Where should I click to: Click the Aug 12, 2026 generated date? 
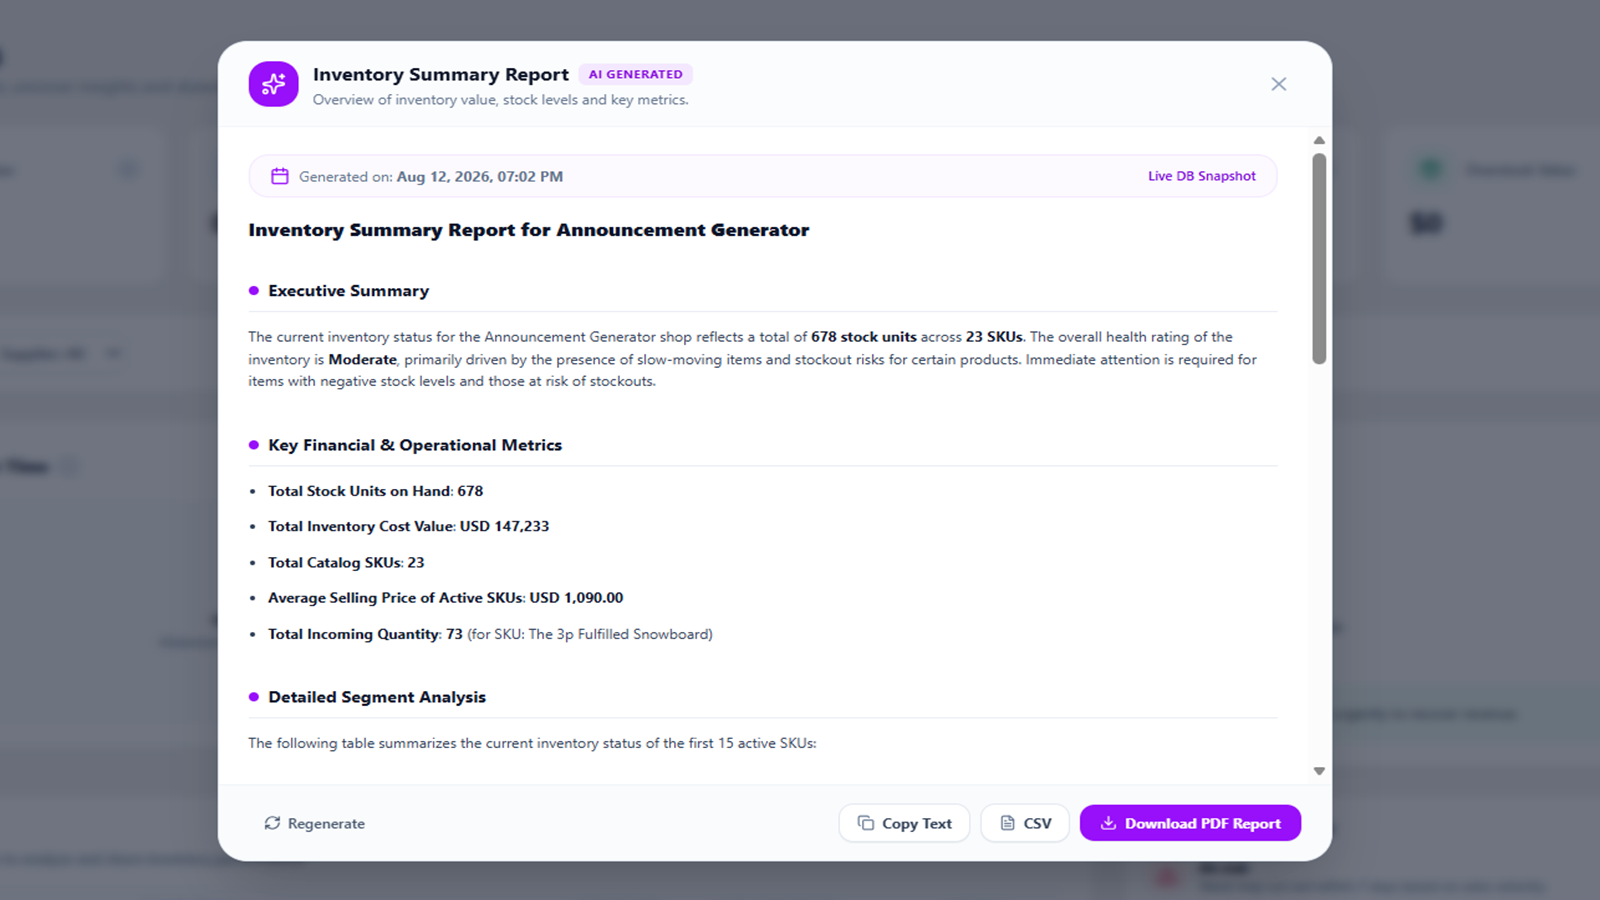[x=480, y=176]
